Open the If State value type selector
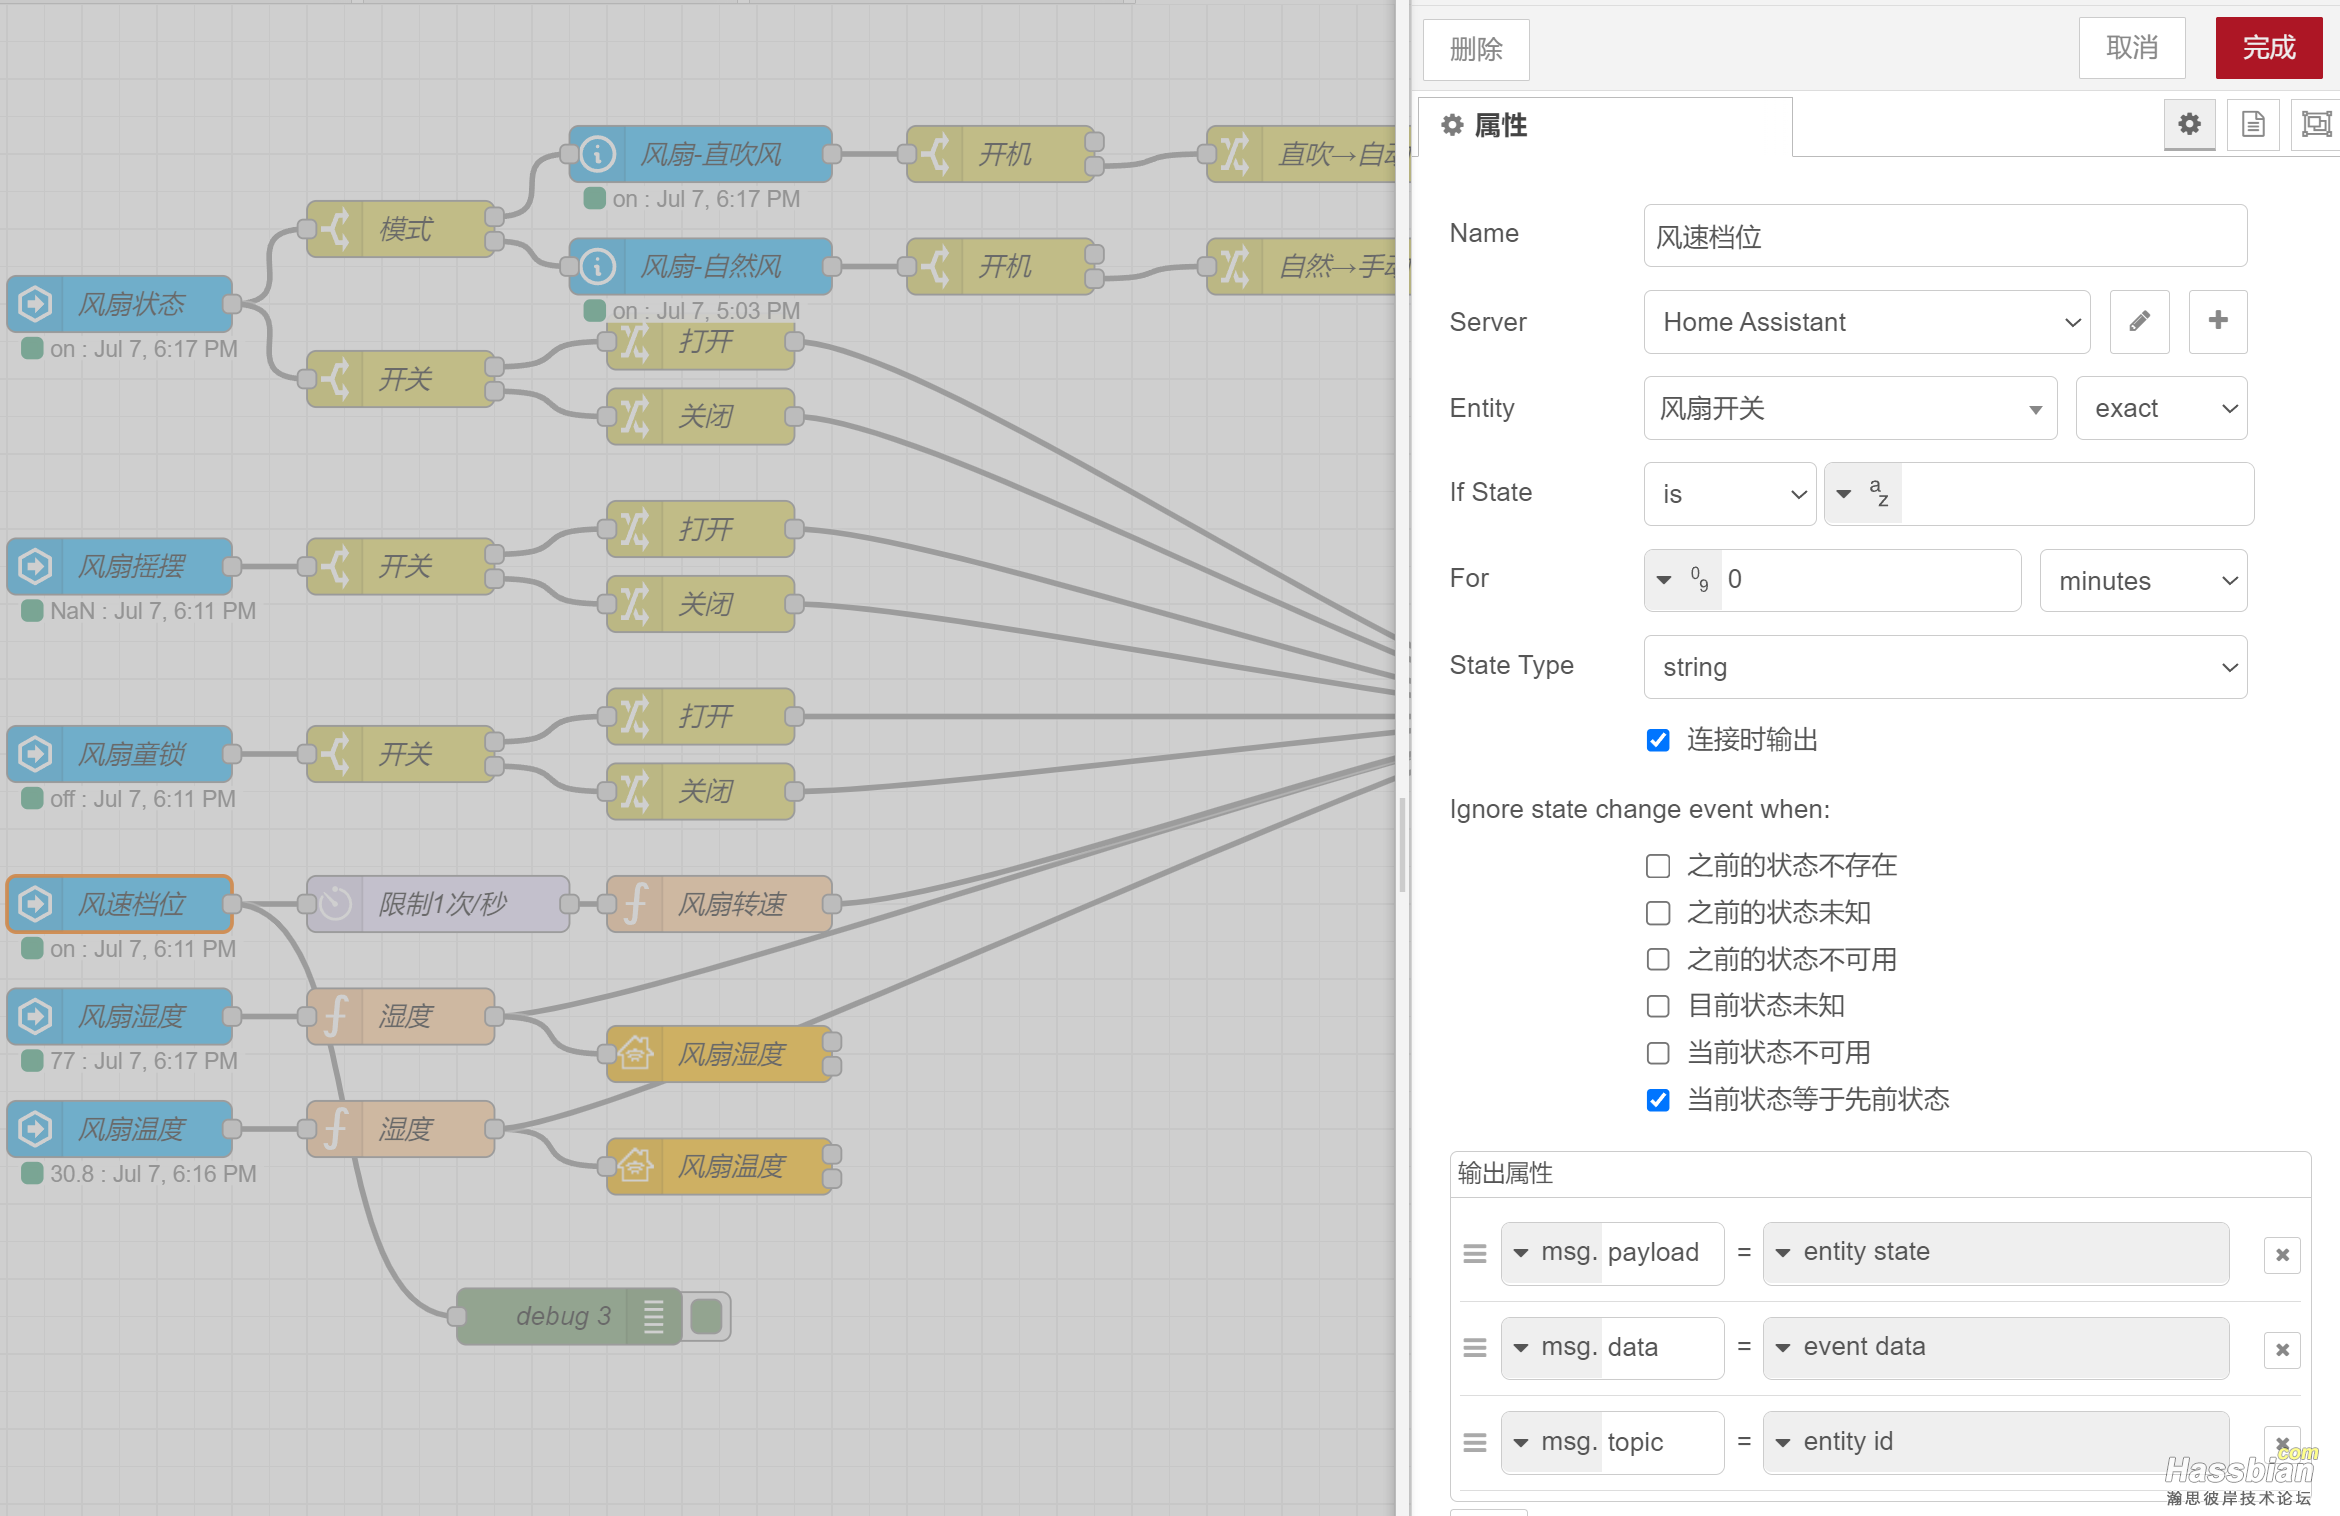Image resolution: width=2340 pixels, height=1516 pixels. click(1863, 494)
